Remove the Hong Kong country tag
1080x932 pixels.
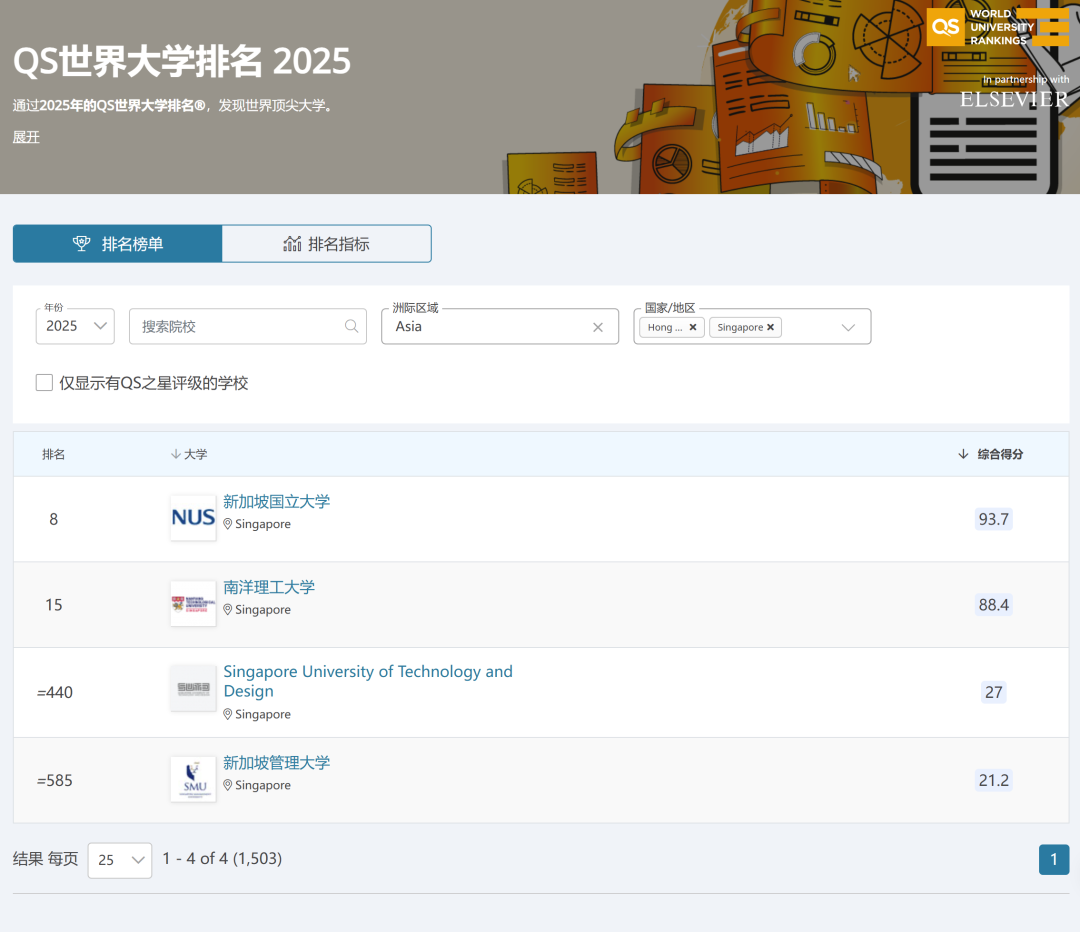(693, 327)
